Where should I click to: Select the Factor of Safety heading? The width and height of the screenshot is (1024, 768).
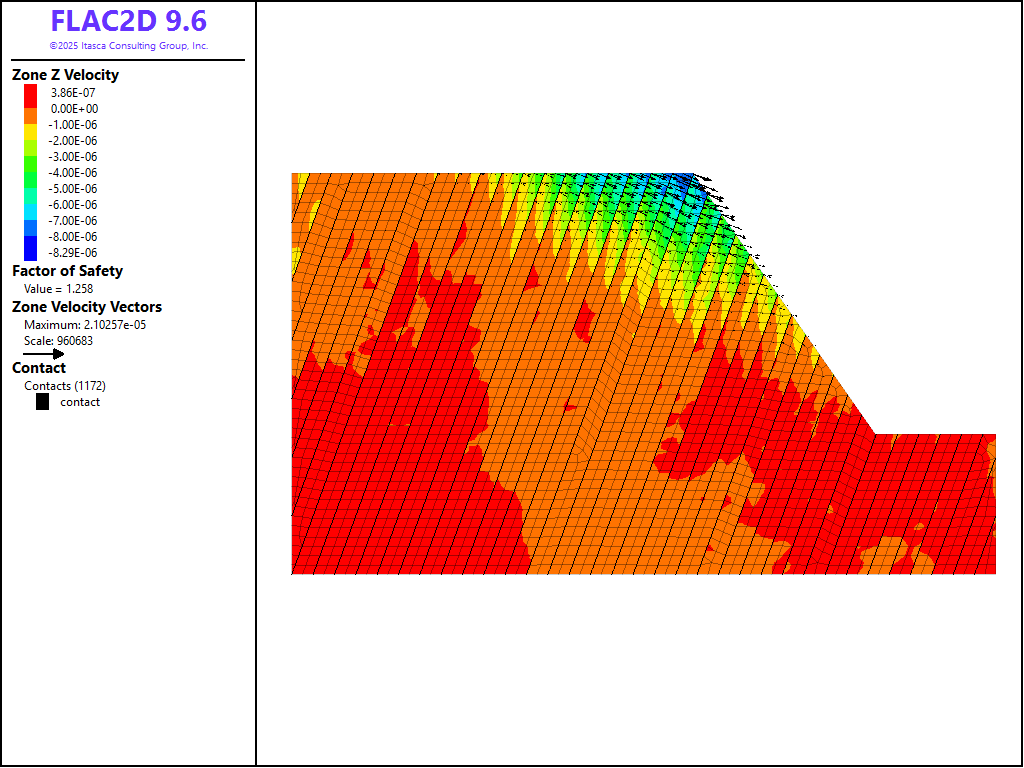pos(67,271)
